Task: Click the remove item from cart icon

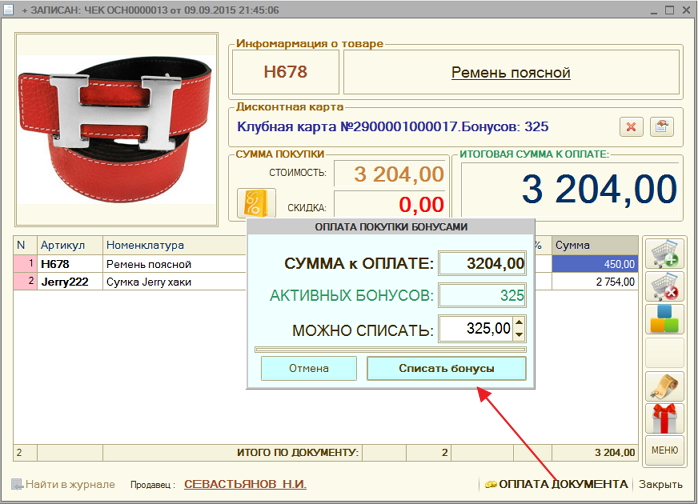Action: [x=664, y=287]
